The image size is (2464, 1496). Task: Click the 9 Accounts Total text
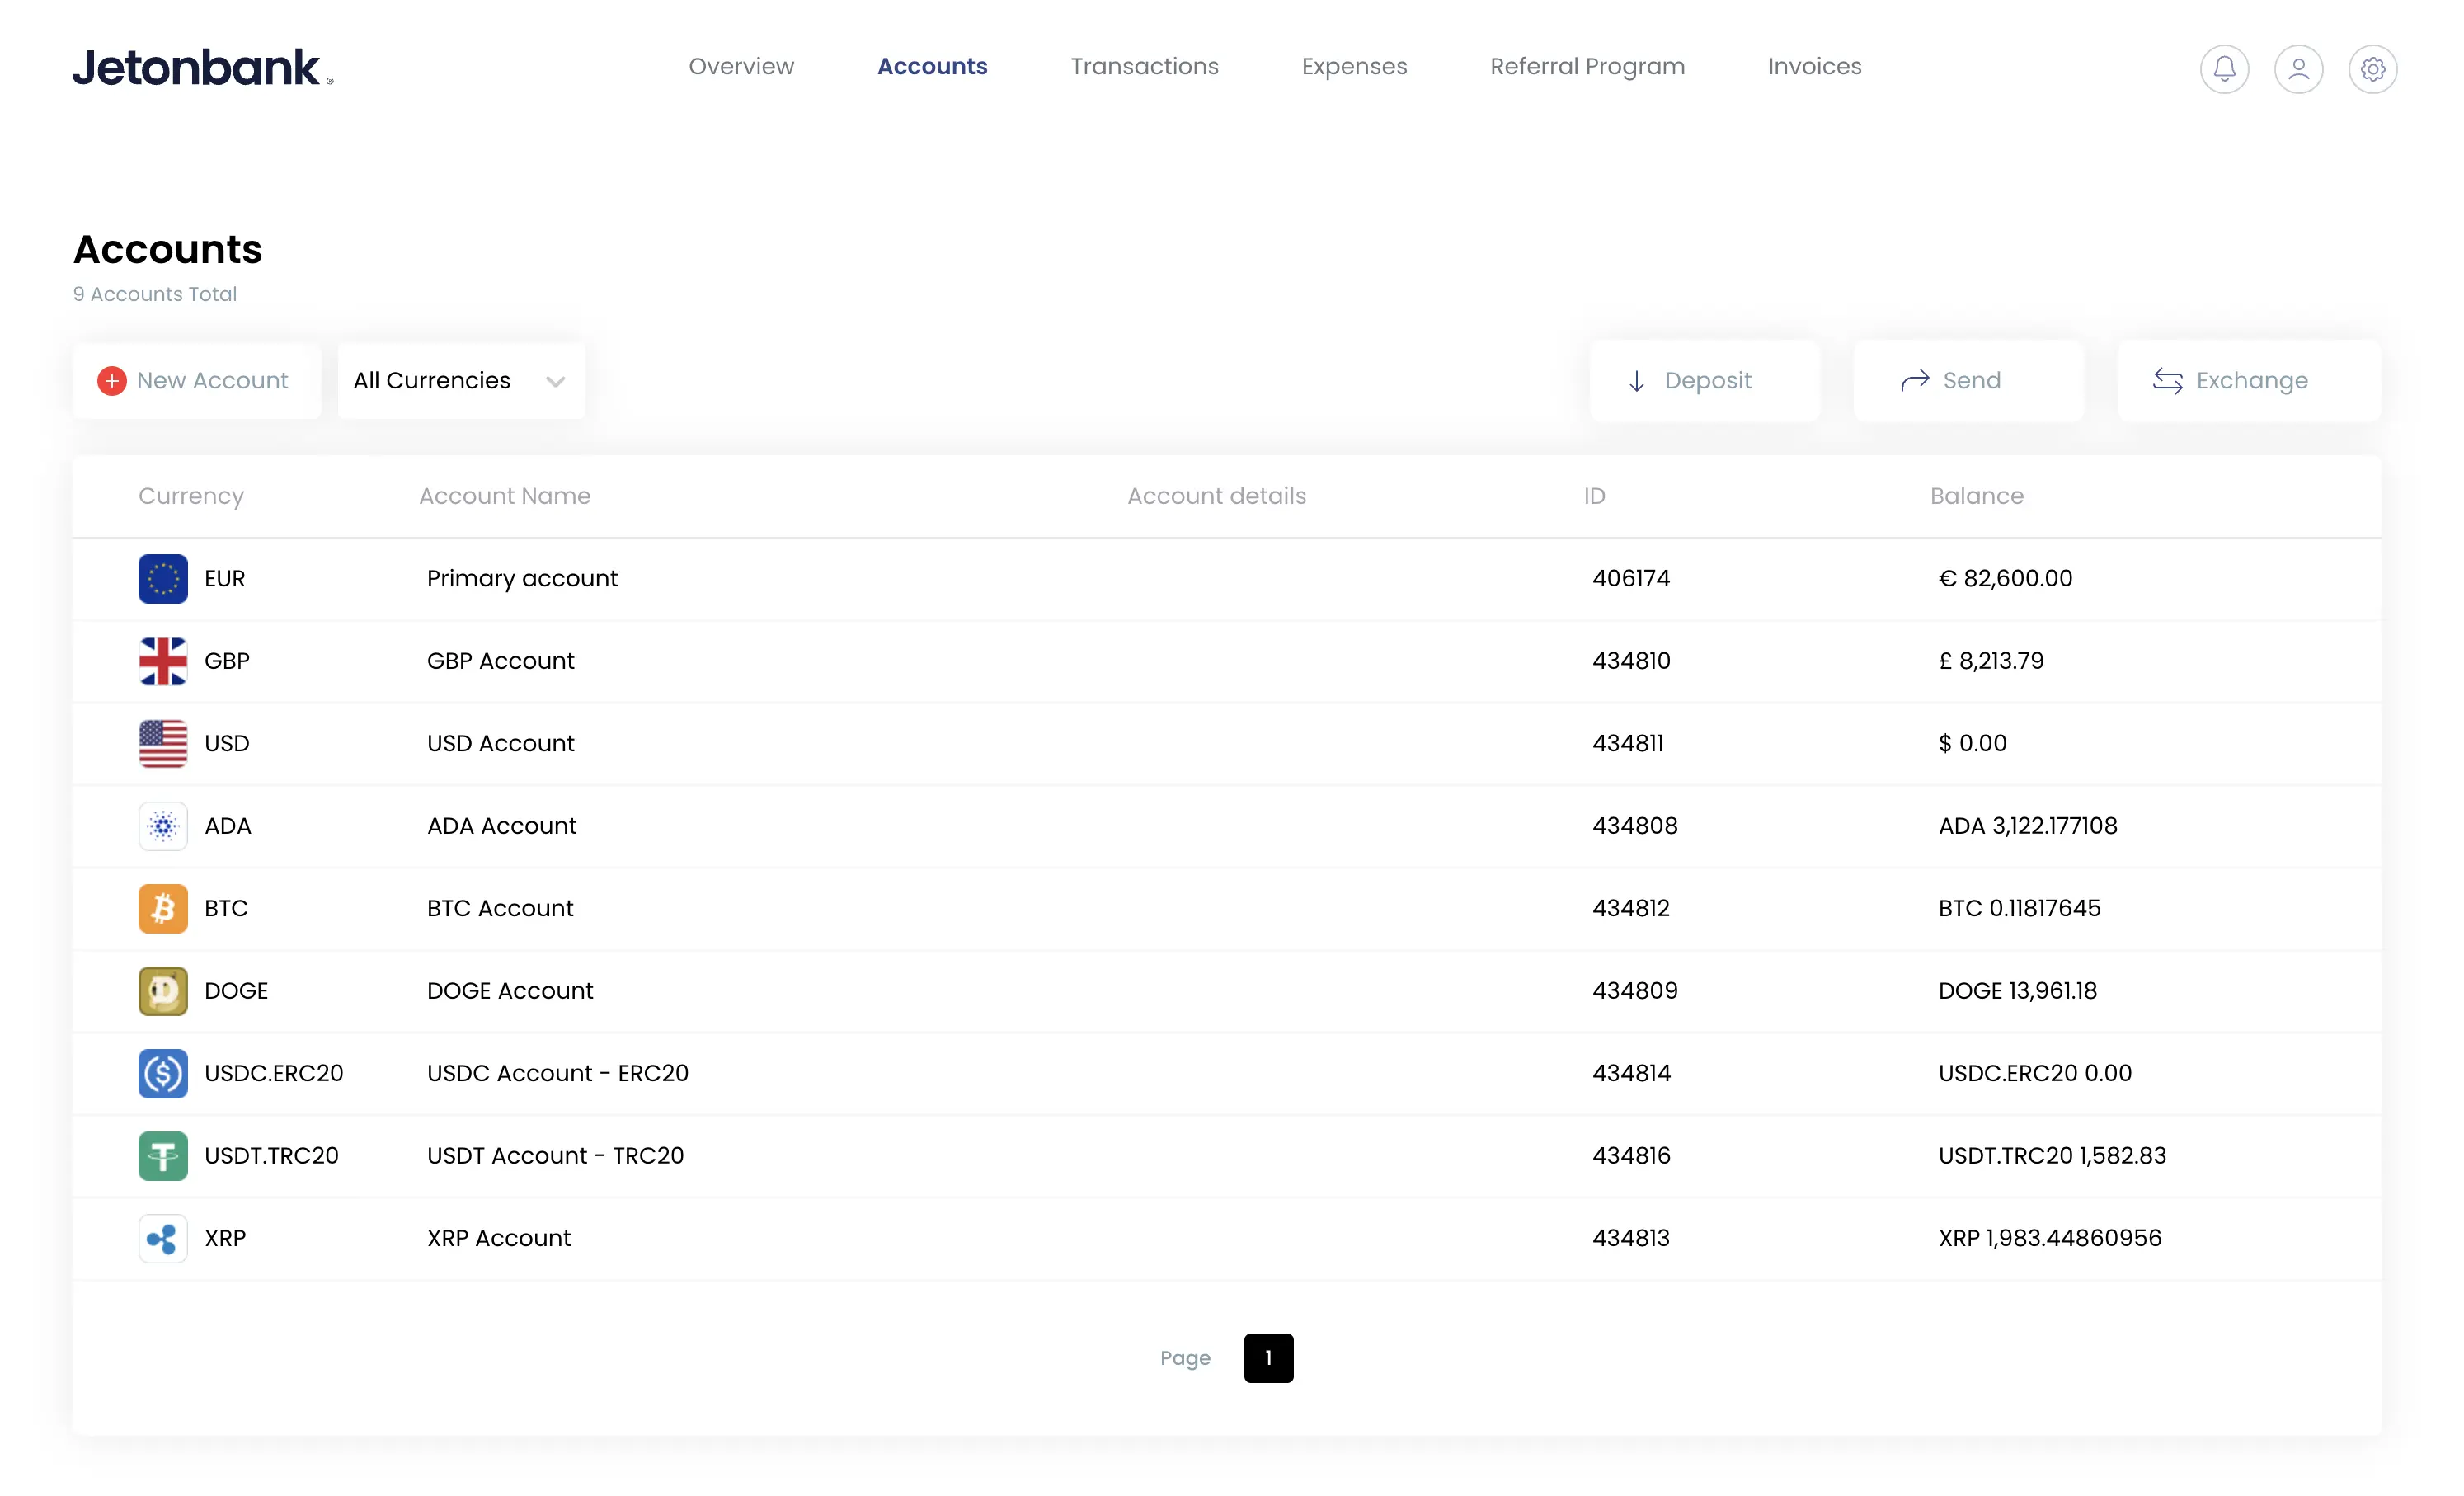tap(155, 294)
